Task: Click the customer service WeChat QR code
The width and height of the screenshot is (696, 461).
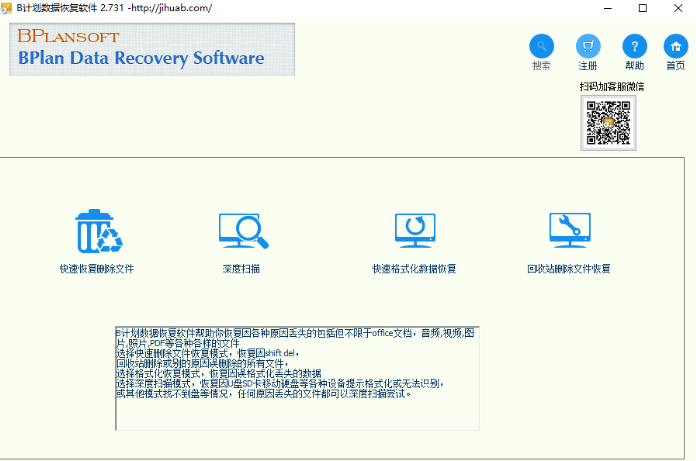Action: [608, 123]
